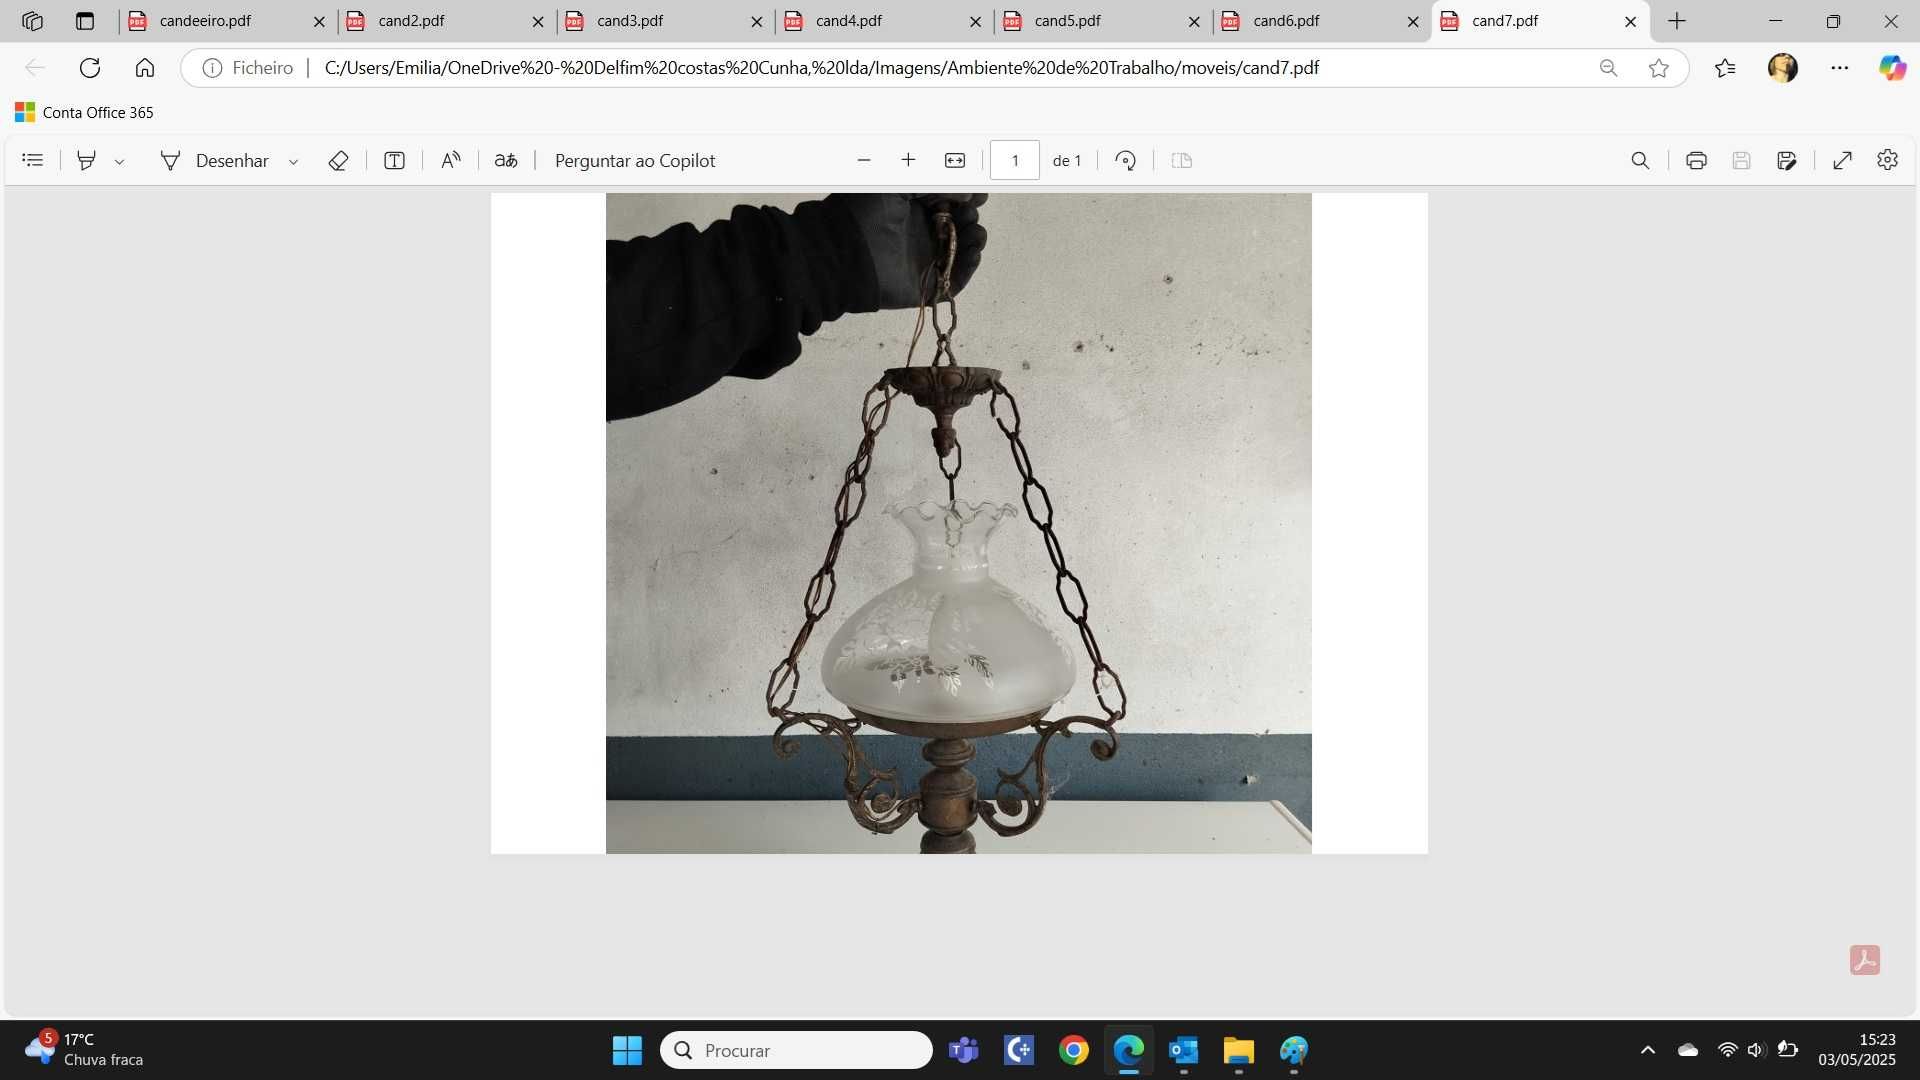Zoom out with the minus button
Screen dimensions: 1920x1080
point(864,160)
